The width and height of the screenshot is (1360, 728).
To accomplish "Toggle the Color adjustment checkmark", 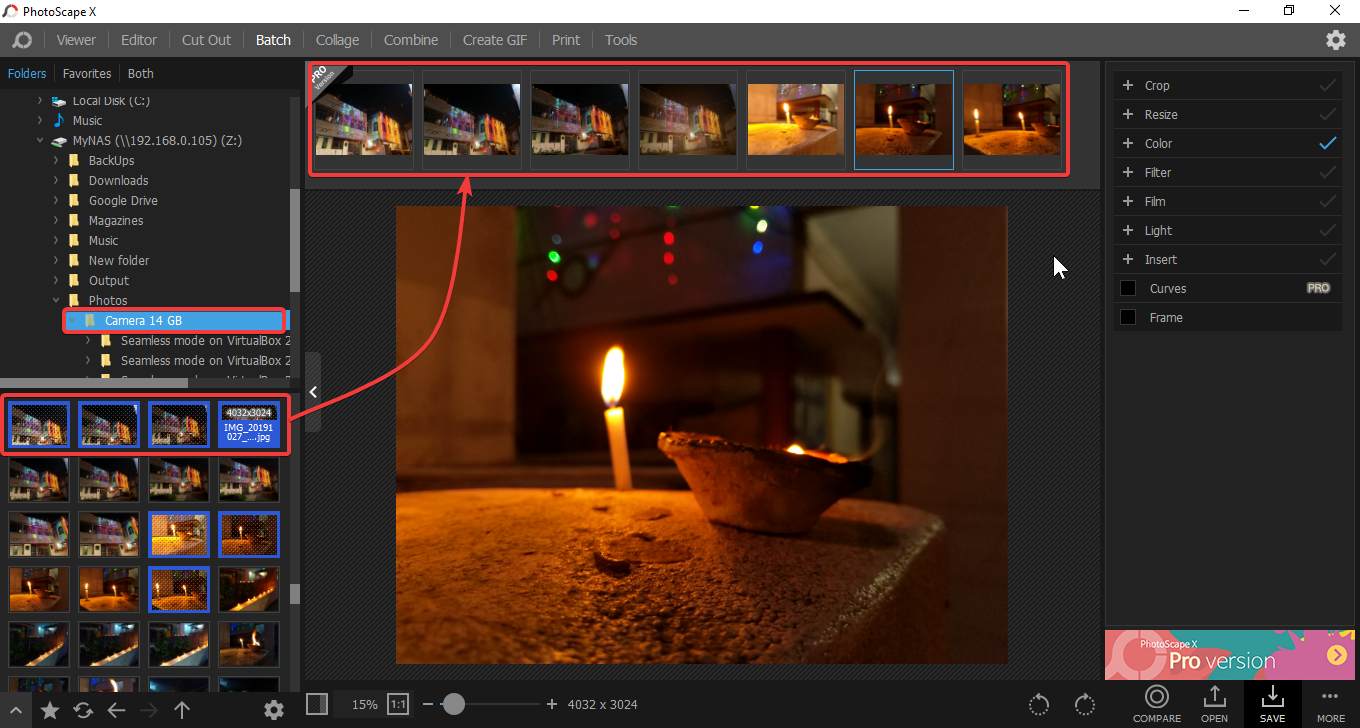I will (1327, 143).
